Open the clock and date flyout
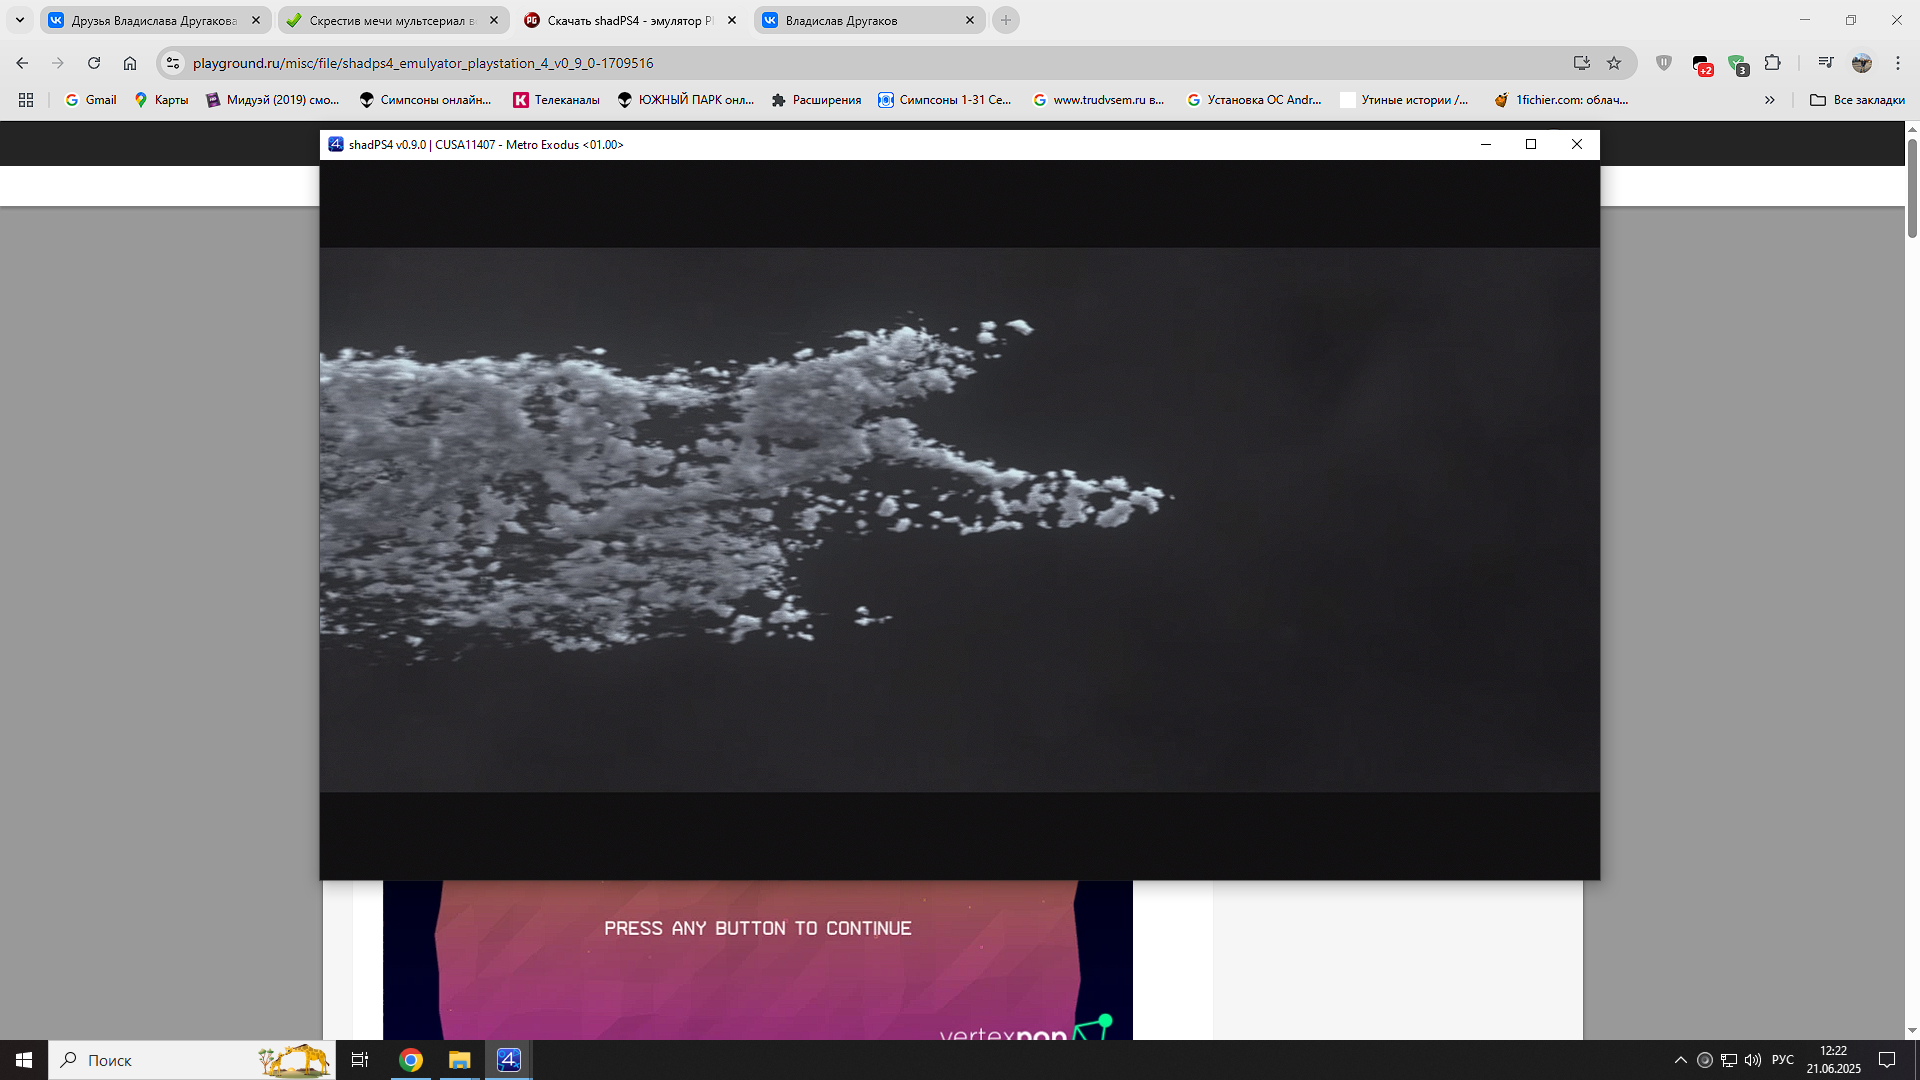This screenshot has height=1080, width=1920. 1833,1060
